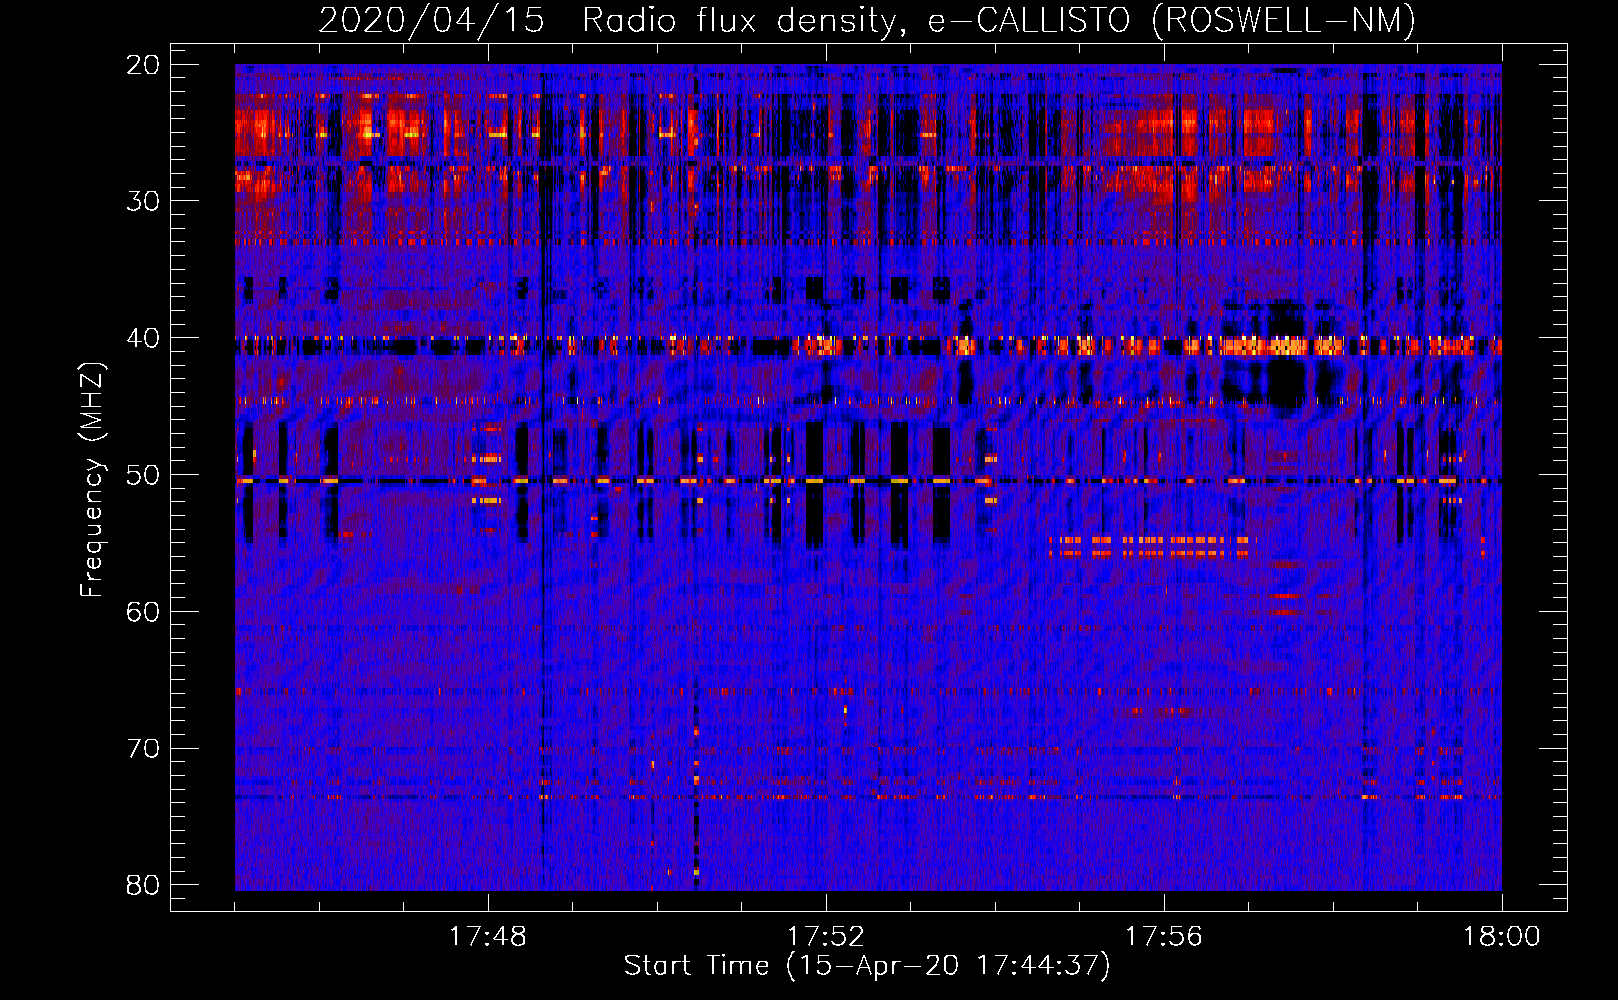The width and height of the screenshot is (1618, 1000).
Task: Click the 80 frequency tick label
Action: [144, 885]
